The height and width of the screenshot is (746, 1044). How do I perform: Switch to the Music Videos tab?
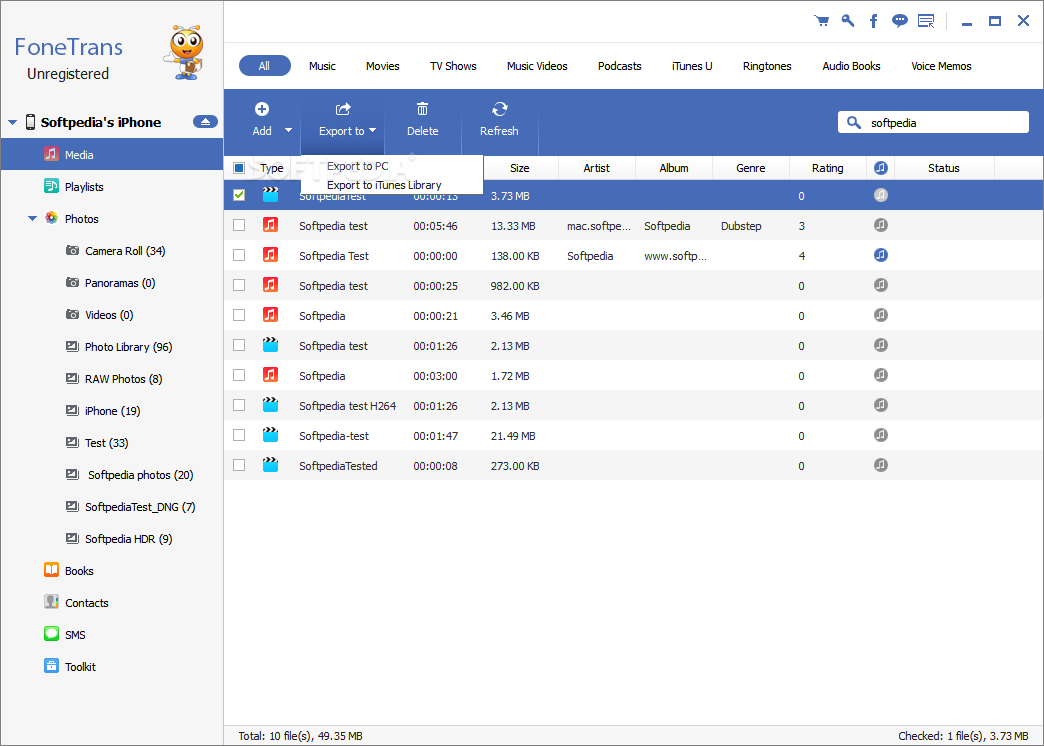537,66
